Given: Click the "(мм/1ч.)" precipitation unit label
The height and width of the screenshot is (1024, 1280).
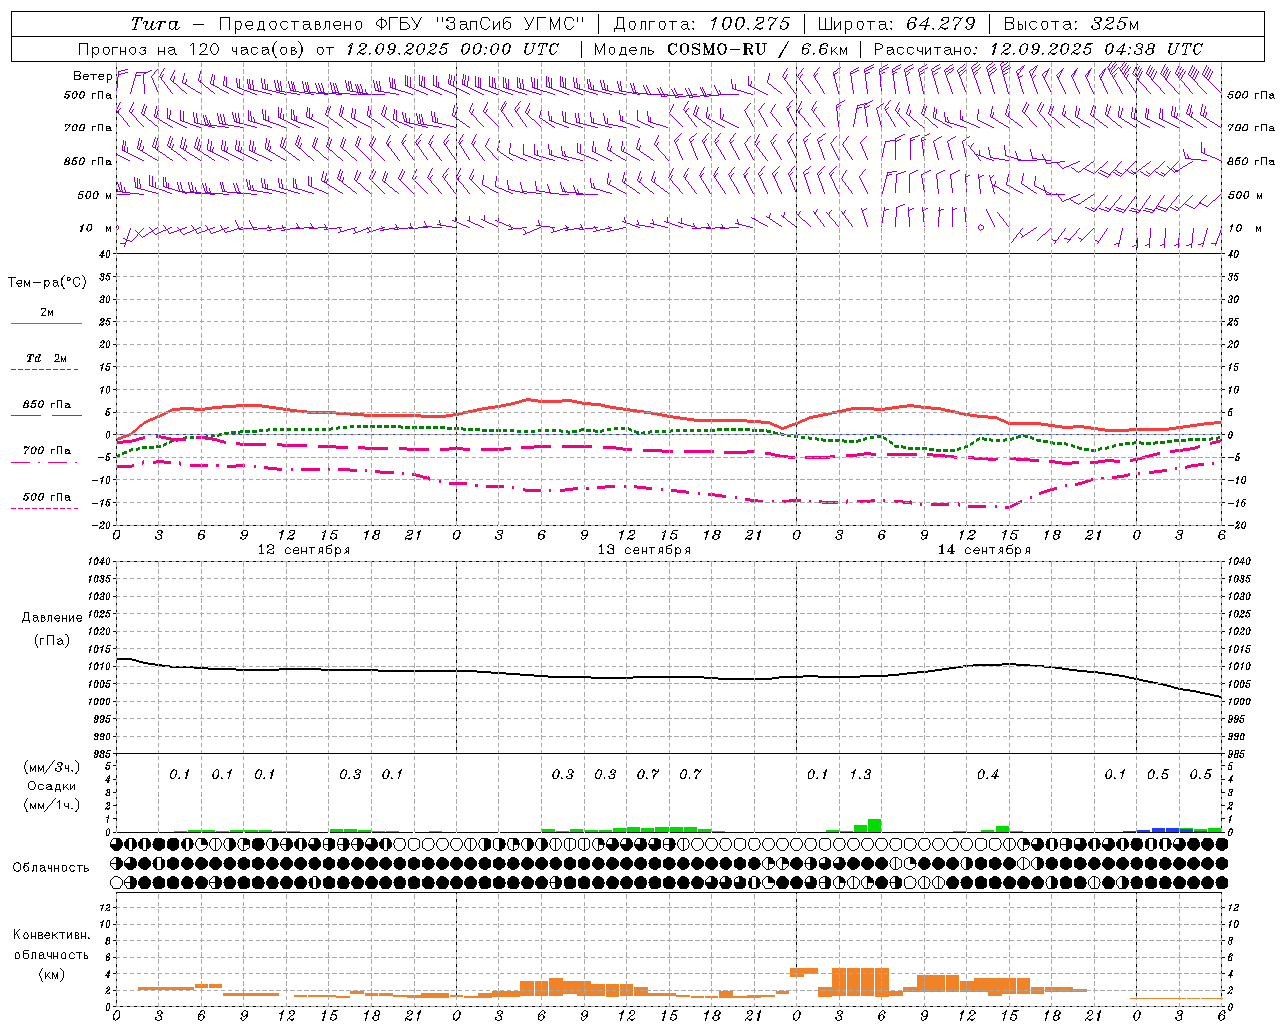Looking at the screenshot, I should point(52,804).
